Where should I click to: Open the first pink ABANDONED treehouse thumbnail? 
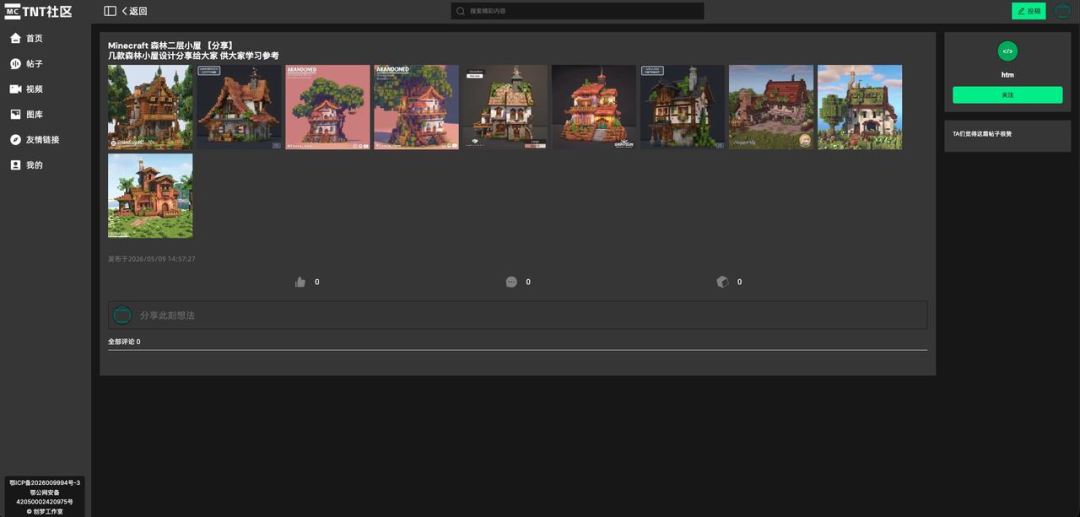point(328,107)
